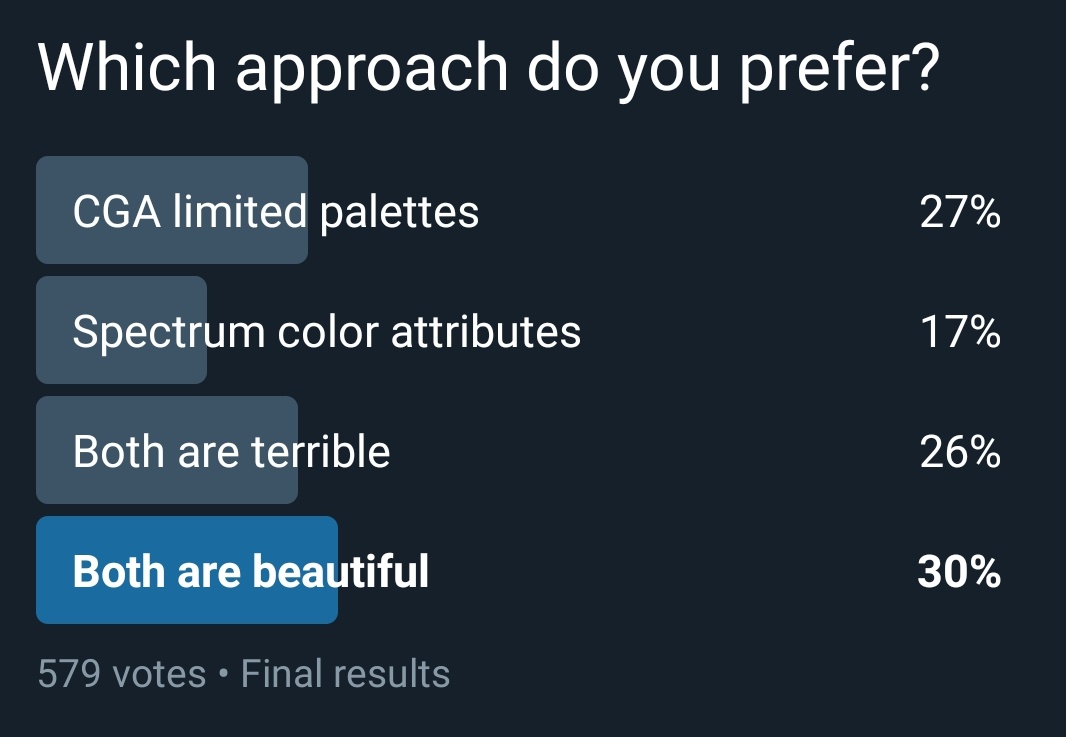Click the word palettes in first option
The width and height of the screenshot is (1066, 737).
pos(399,213)
